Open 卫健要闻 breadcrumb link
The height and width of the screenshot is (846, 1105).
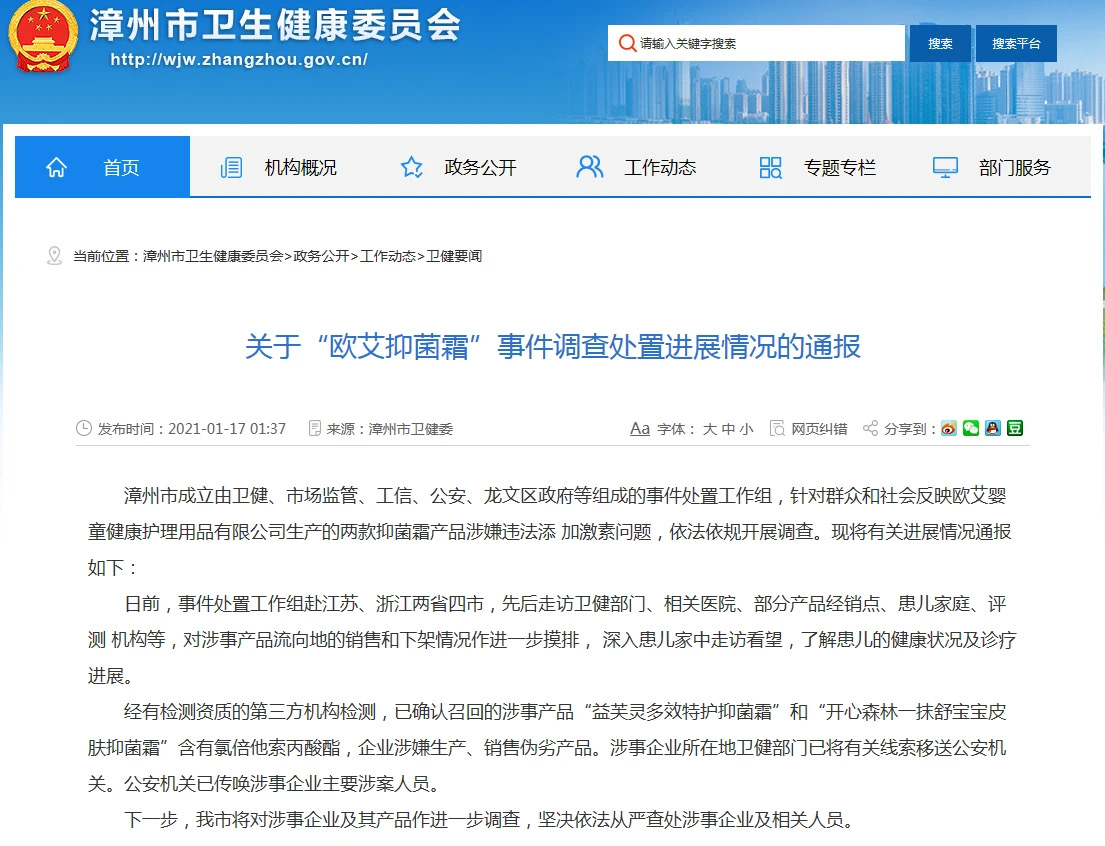[454, 256]
